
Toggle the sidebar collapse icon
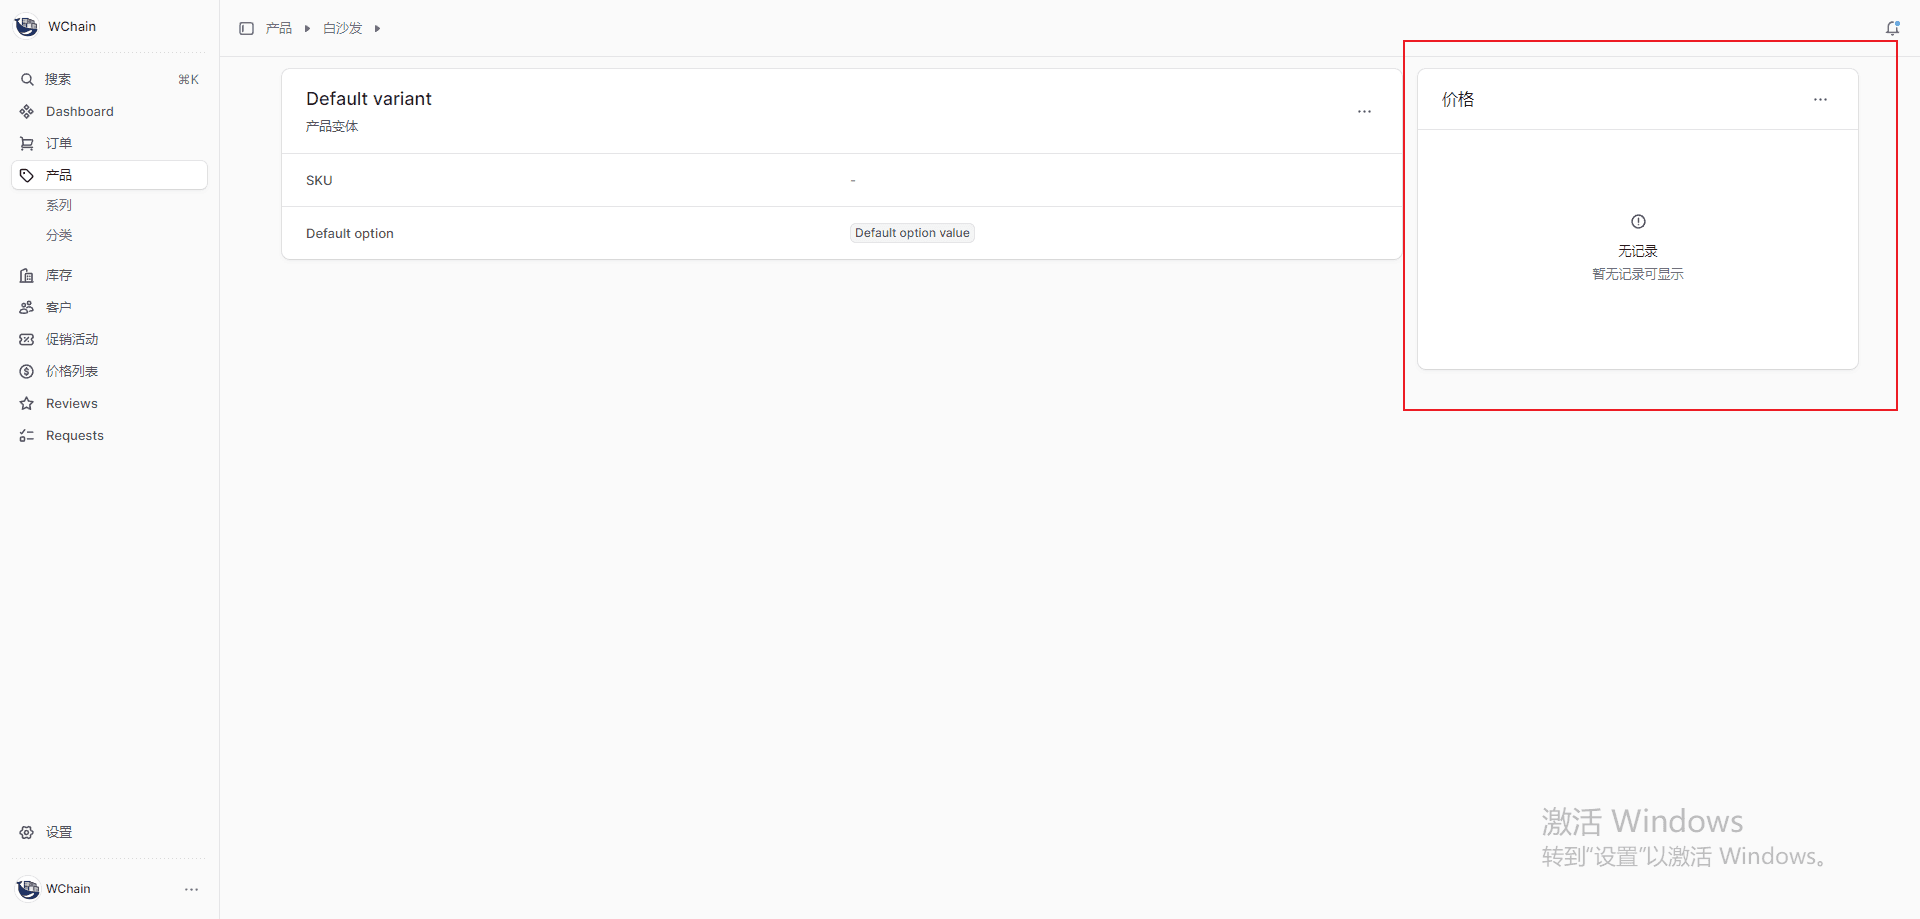[x=246, y=28]
